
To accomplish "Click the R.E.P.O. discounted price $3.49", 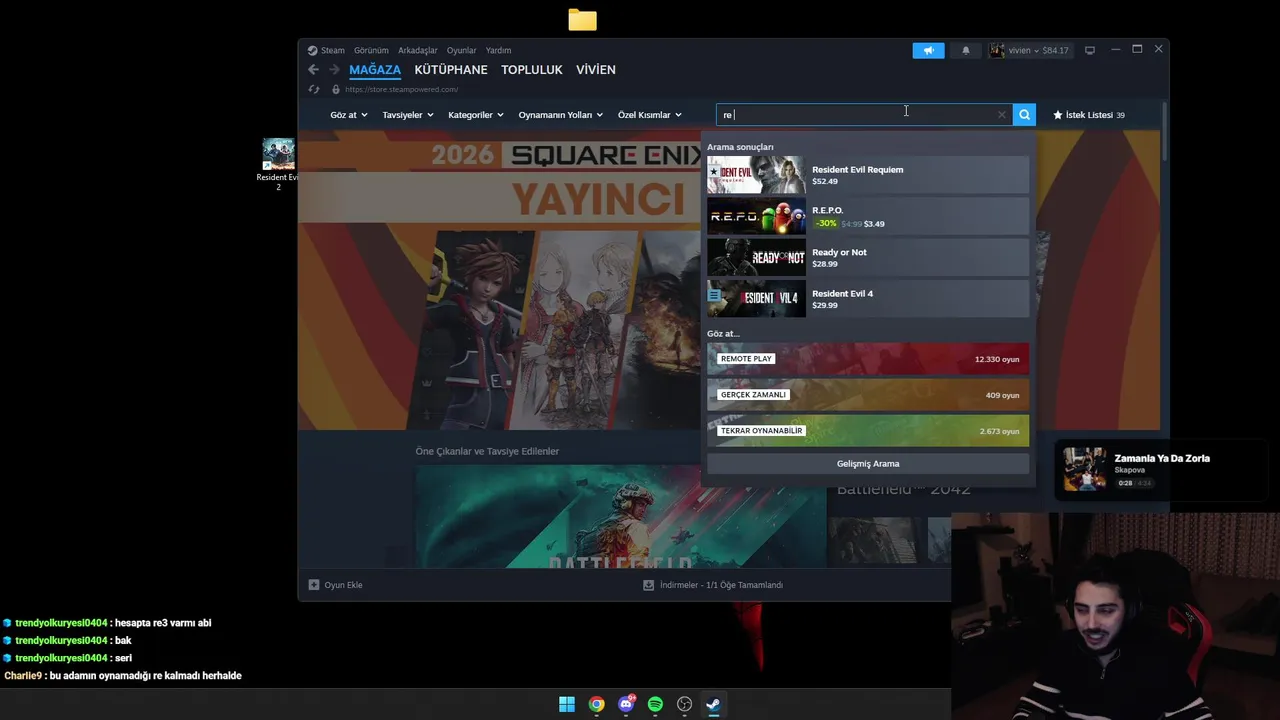I will pyautogui.click(x=874, y=224).
